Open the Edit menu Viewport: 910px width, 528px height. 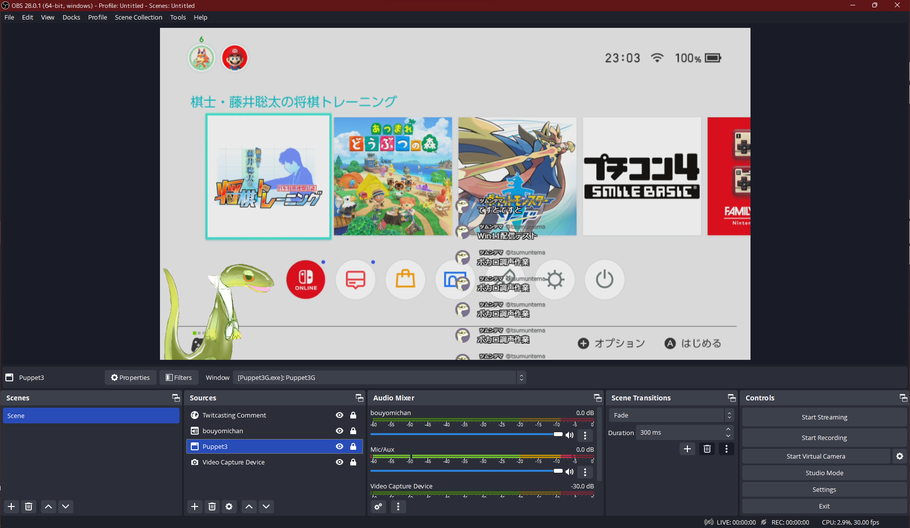point(27,17)
